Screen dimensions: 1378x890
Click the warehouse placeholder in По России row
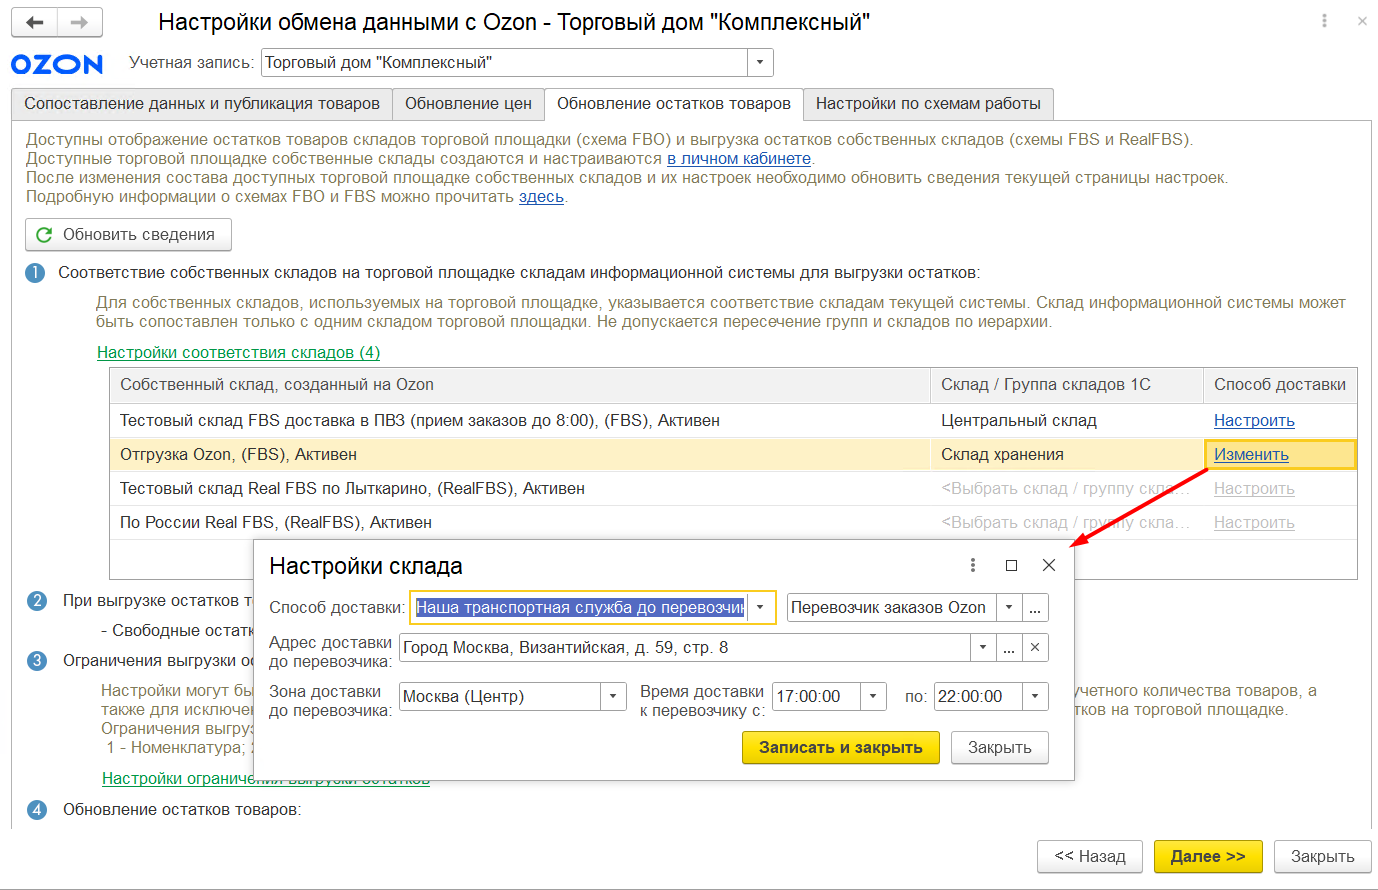click(1067, 523)
